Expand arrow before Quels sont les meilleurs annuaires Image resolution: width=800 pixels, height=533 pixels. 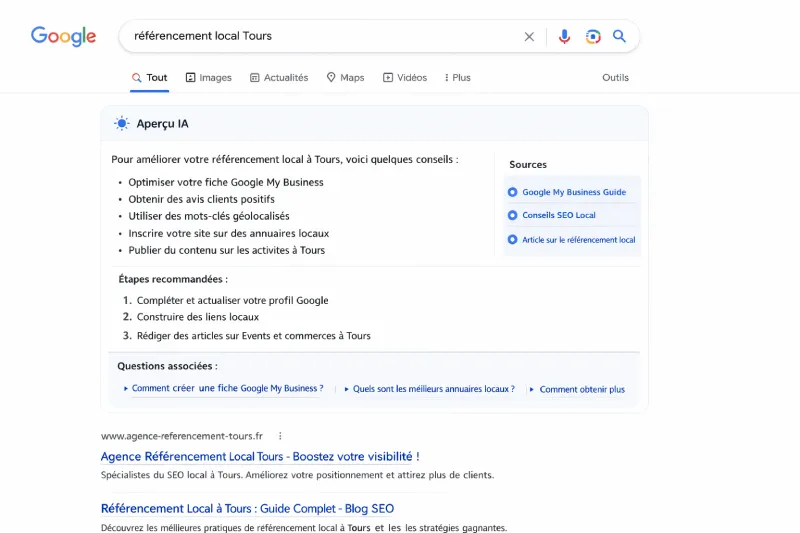click(346, 389)
